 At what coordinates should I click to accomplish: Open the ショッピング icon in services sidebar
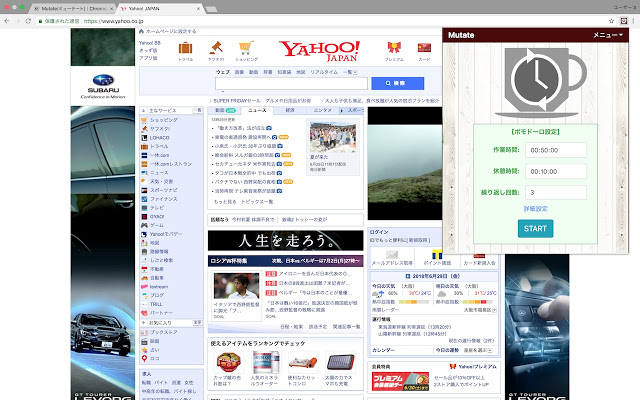click(144, 120)
